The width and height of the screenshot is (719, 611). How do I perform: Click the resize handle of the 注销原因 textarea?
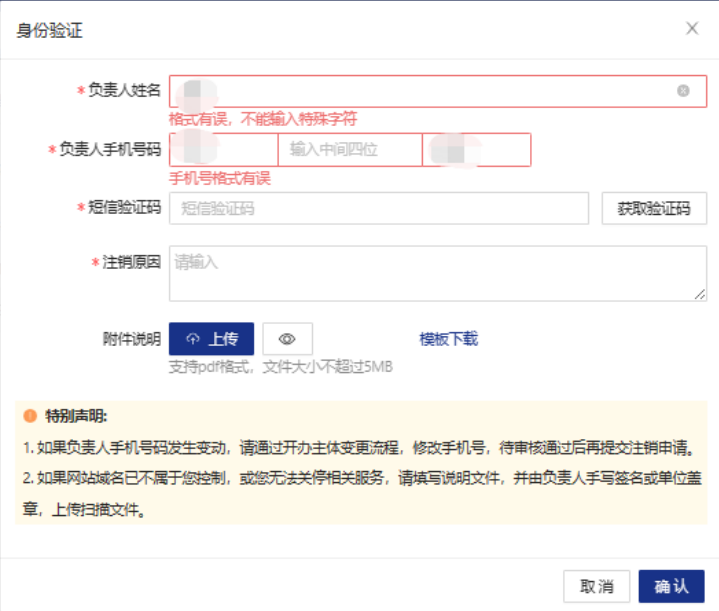[700, 294]
